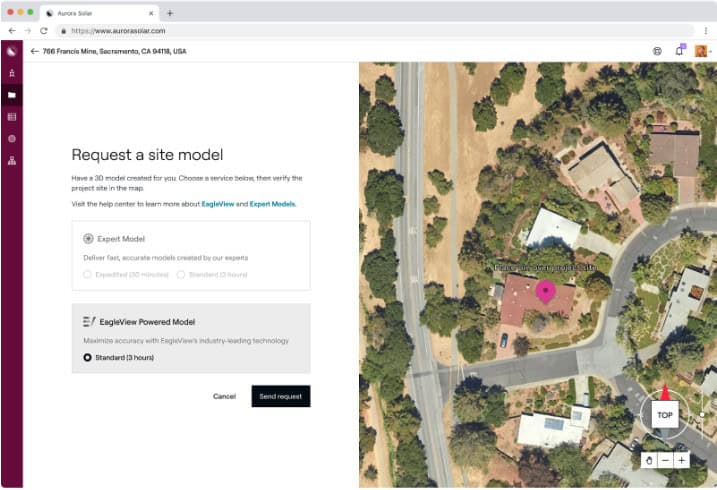717x490 pixels.
Task: Open the globe settings sidebar icon
Action: tap(12, 138)
